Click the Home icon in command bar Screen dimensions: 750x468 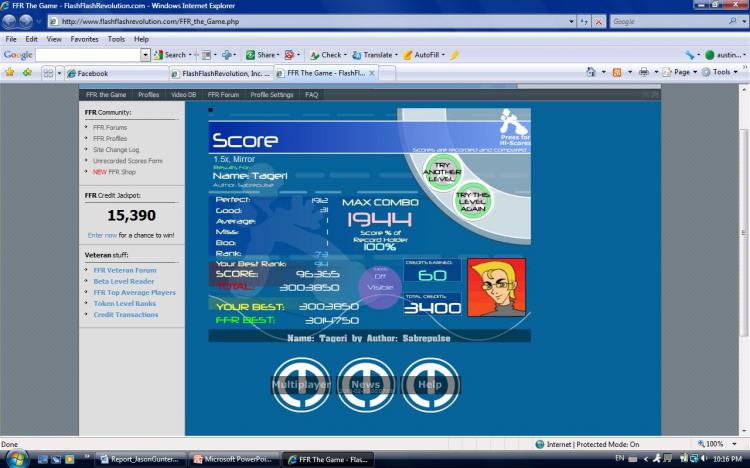pos(591,72)
